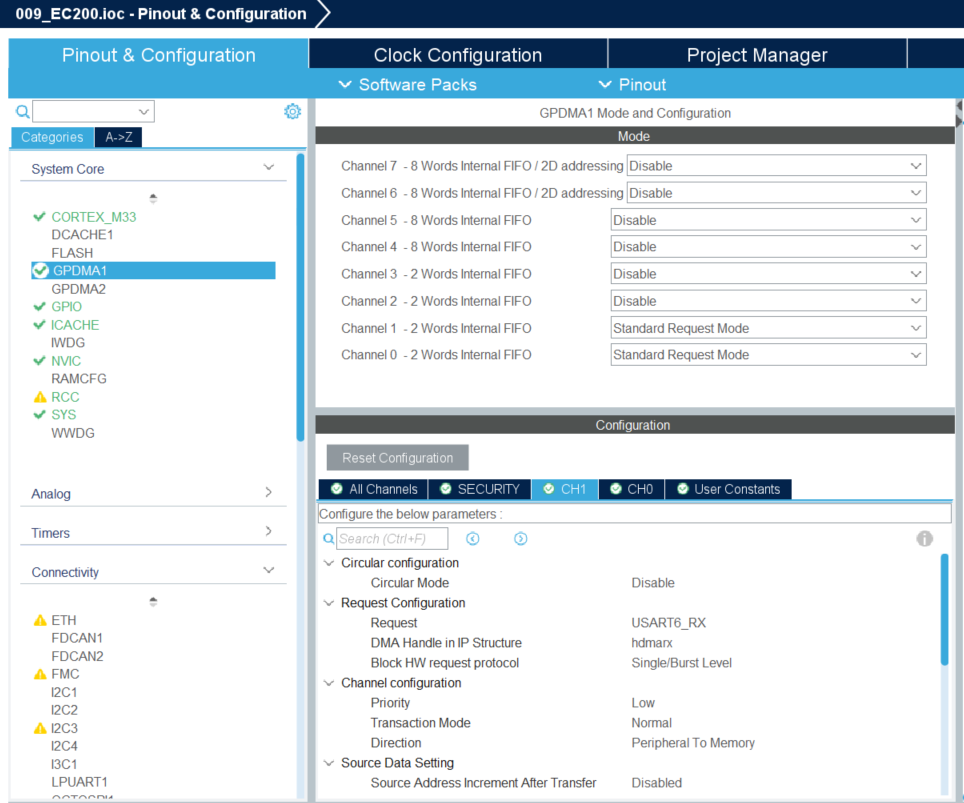Image resolution: width=964 pixels, height=803 pixels.
Task: Click the info icon in the Configuration panel
Action: click(924, 538)
